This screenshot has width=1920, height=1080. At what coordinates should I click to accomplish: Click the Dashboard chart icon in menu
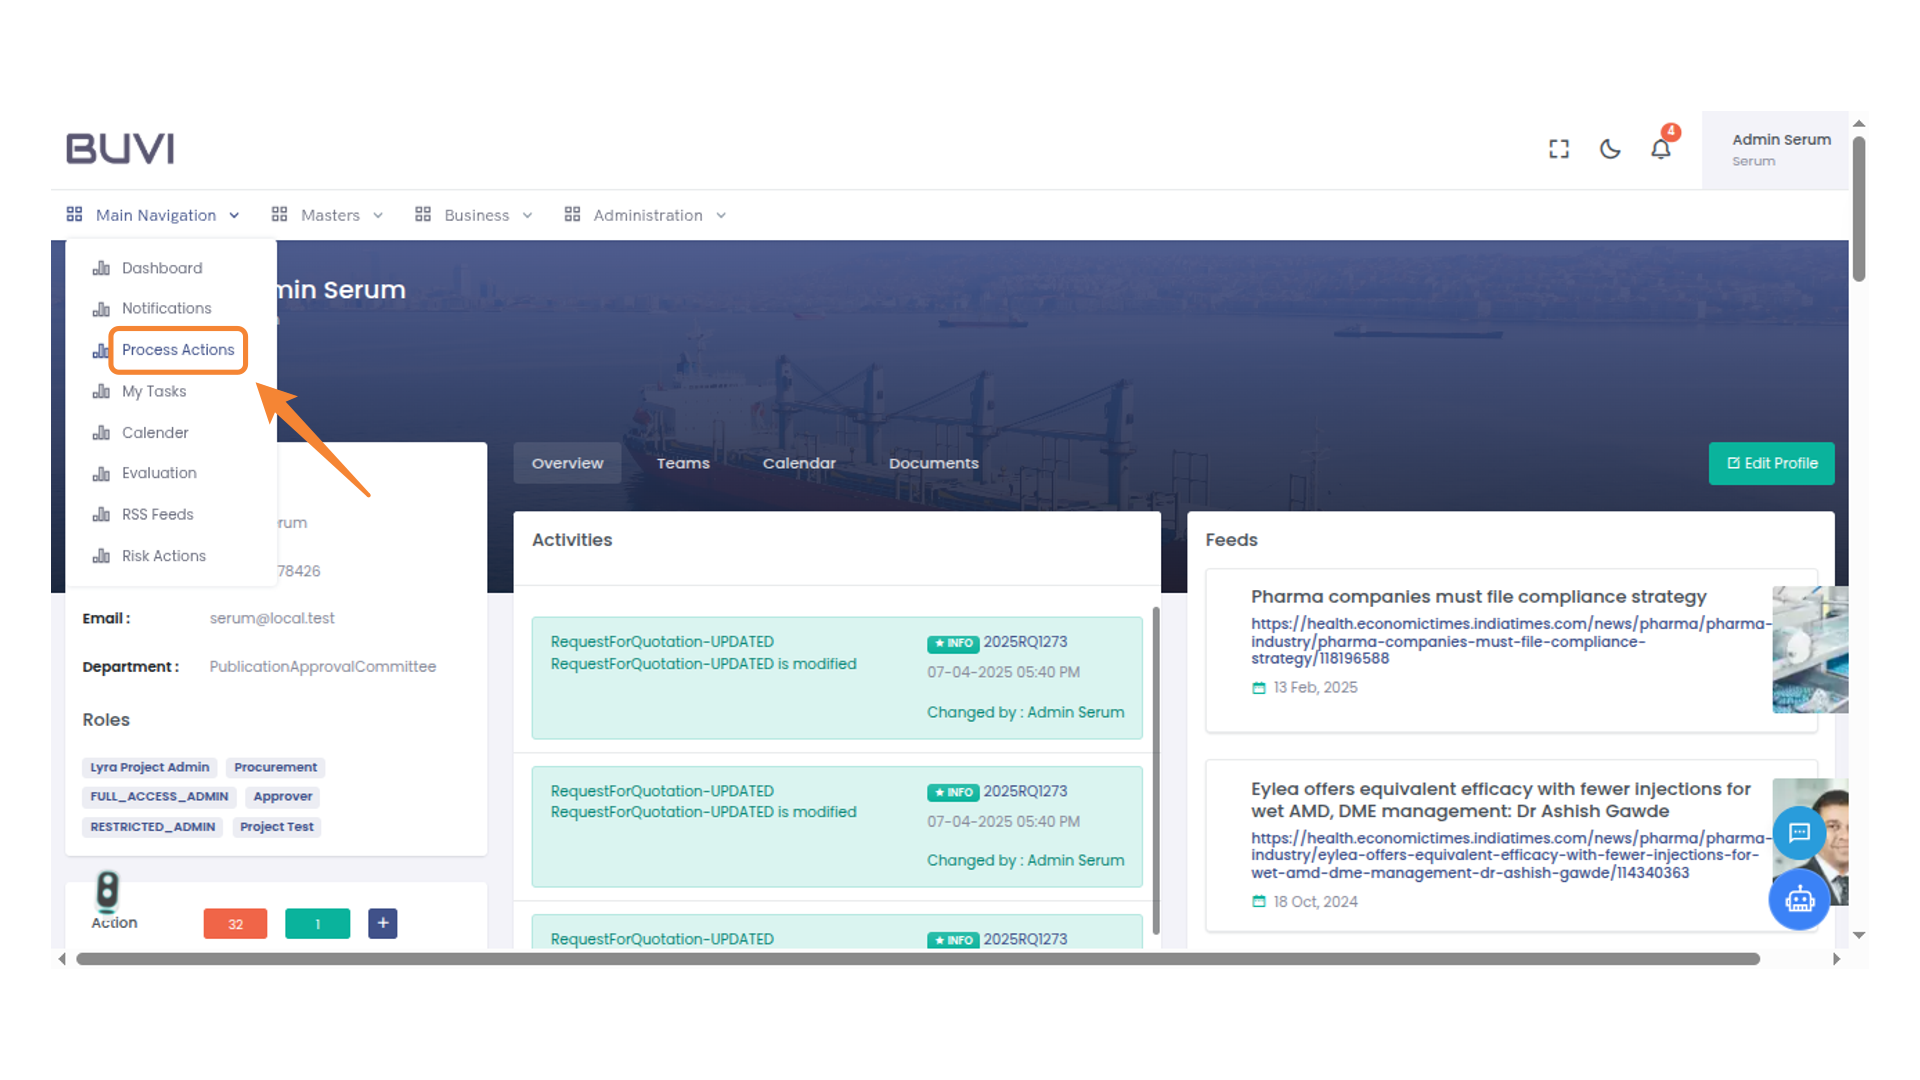click(x=102, y=268)
